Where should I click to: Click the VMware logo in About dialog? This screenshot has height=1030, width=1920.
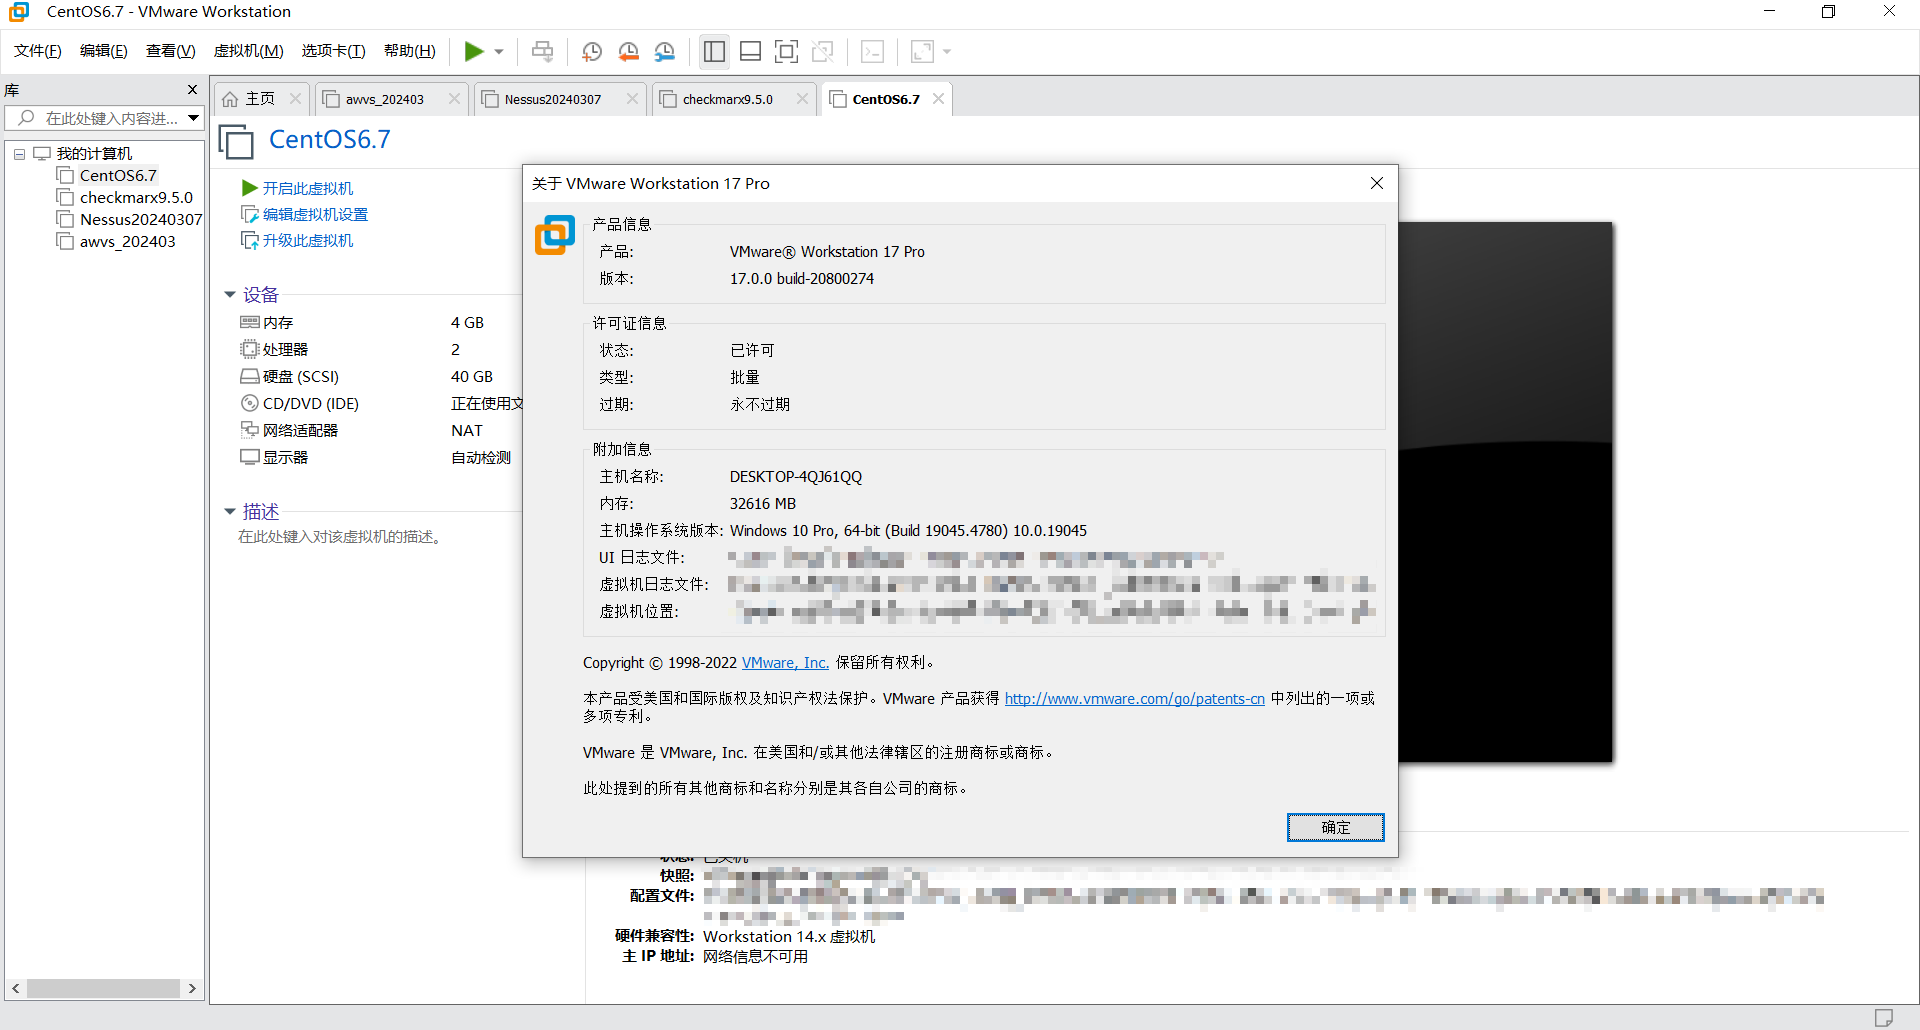(555, 235)
